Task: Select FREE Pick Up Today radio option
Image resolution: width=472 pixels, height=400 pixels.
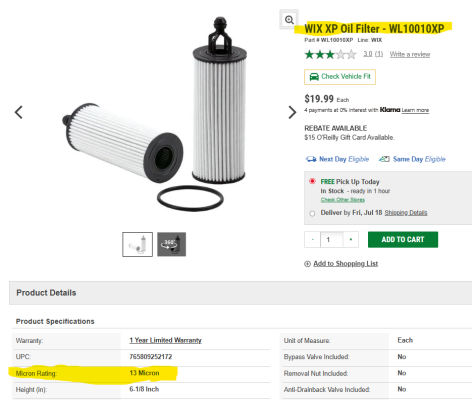Action: 312,181
